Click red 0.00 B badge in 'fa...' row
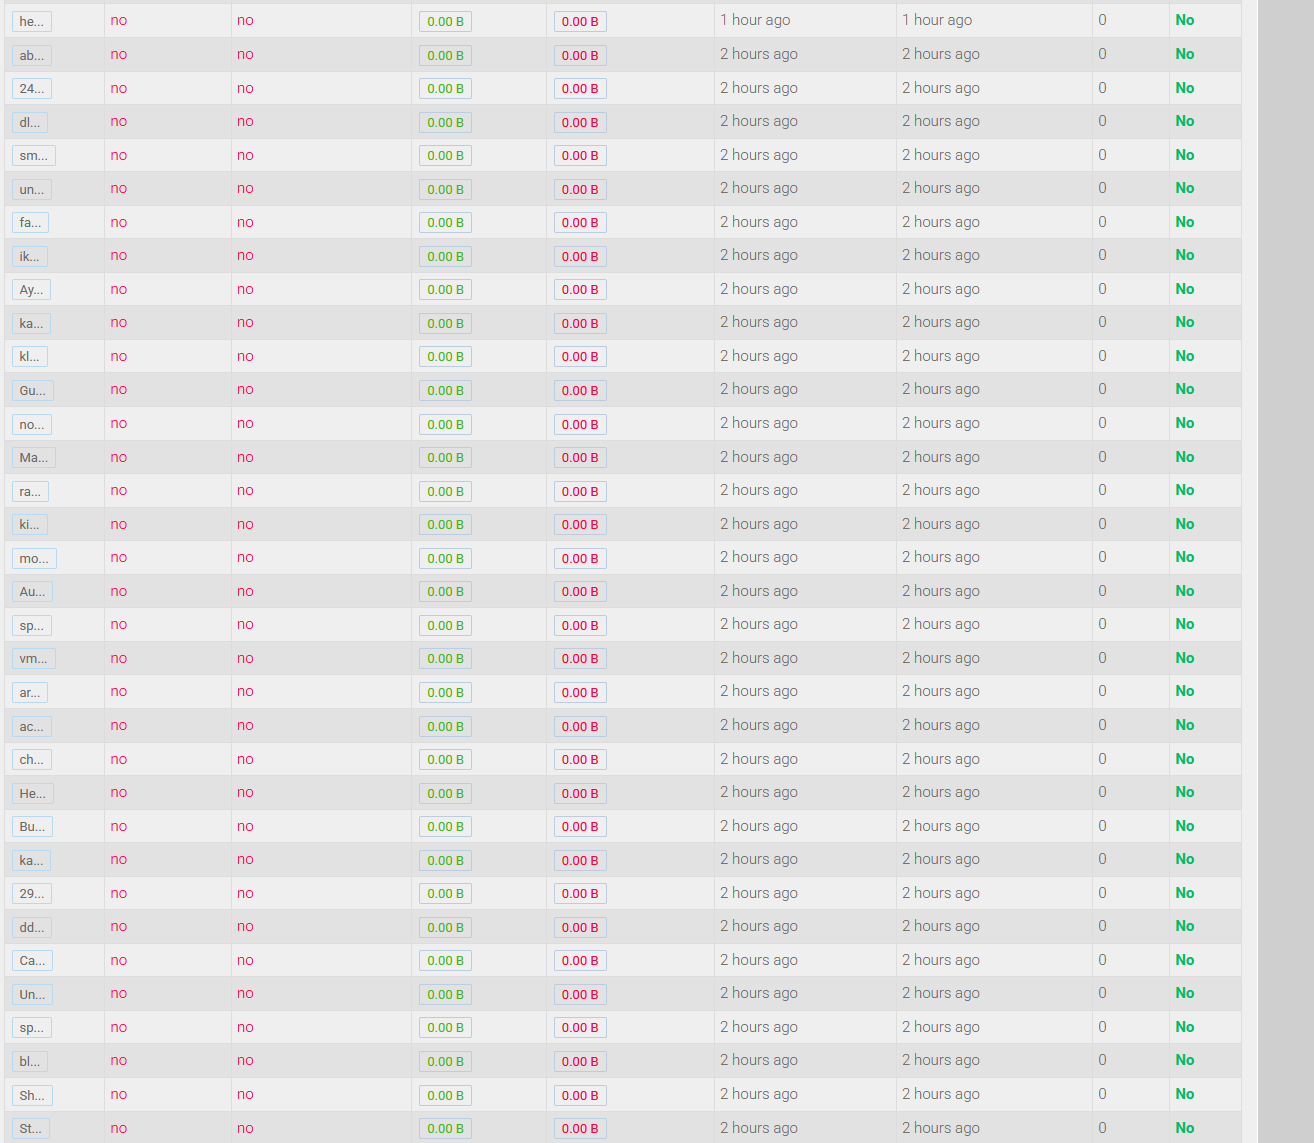 (x=580, y=223)
